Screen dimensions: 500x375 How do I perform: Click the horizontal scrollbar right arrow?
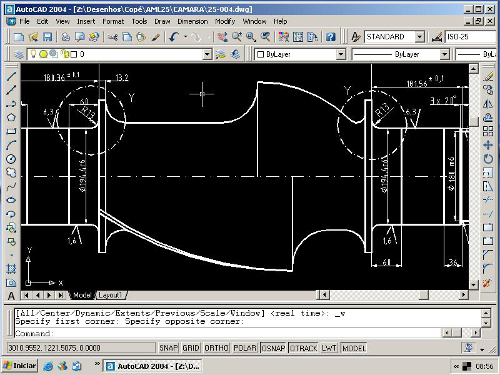point(464,295)
